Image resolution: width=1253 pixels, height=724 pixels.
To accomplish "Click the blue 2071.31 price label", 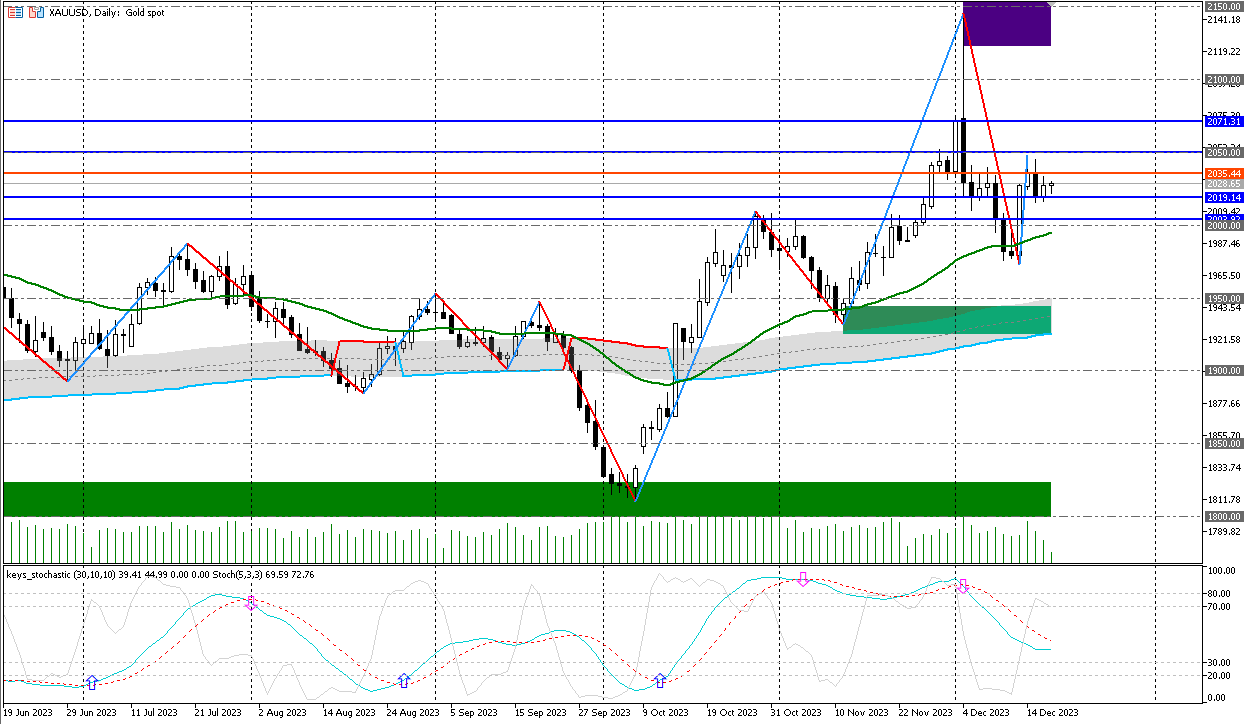I will (1224, 121).
